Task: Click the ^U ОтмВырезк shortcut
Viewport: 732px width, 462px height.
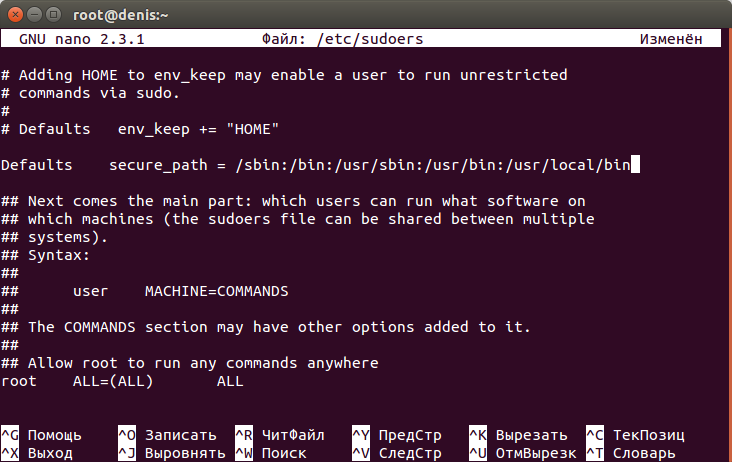Action: coord(522,453)
